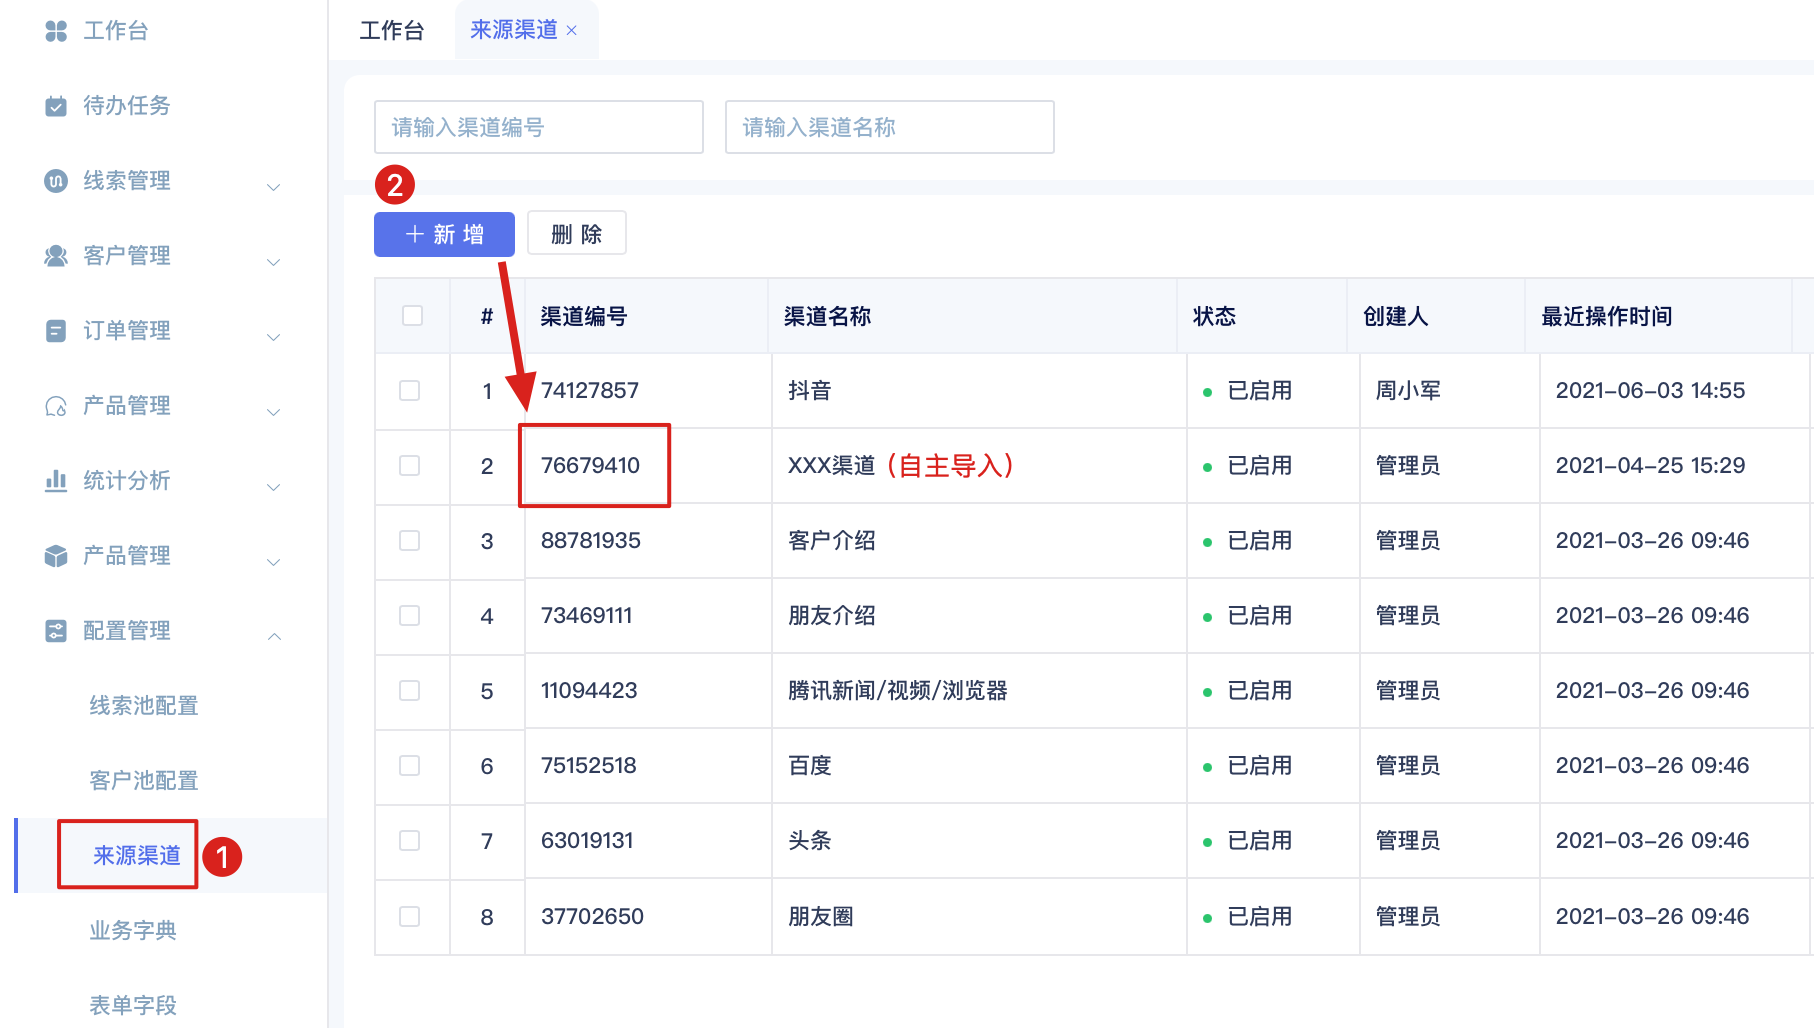The height and width of the screenshot is (1028, 1814).
Task: Check the checkbox for the 抖音 row
Action: tap(410, 391)
